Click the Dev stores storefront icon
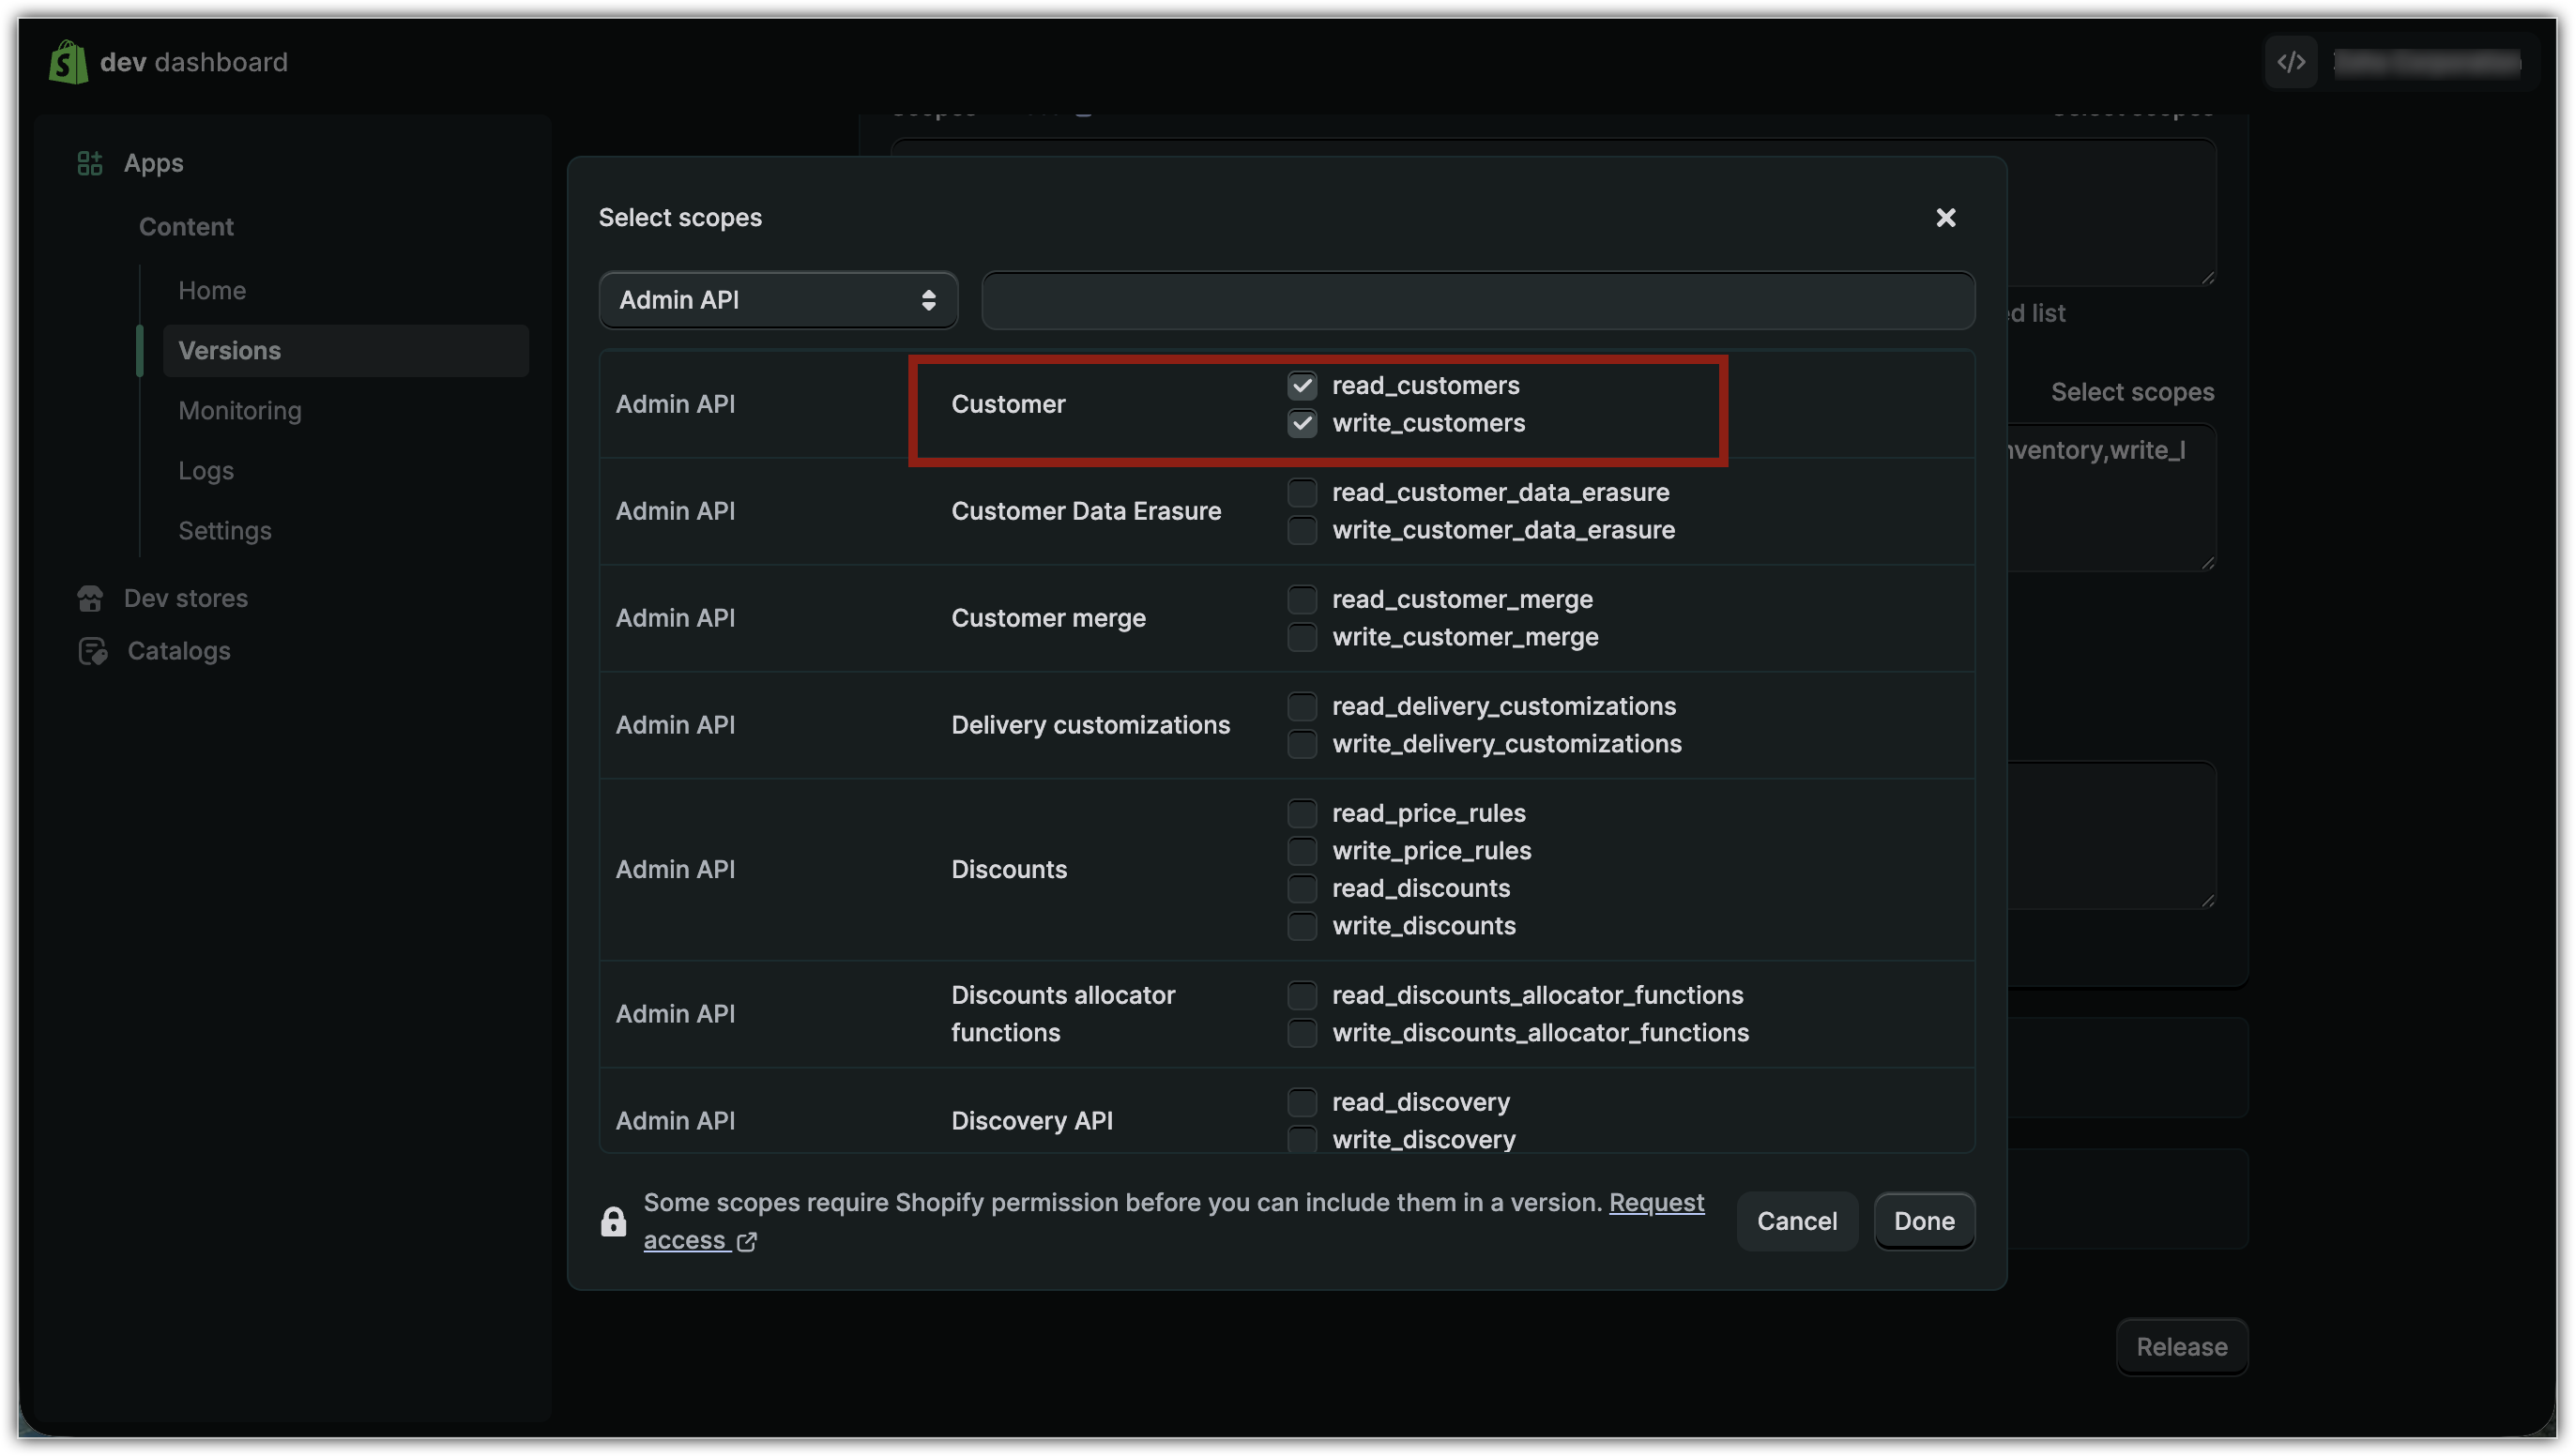The image size is (2575, 1456). tap(90, 598)
